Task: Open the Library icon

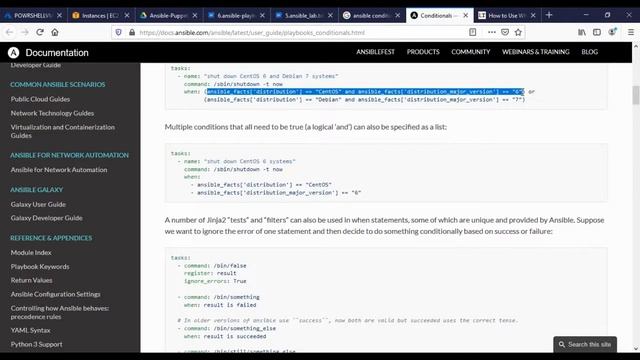Action: 582,32
